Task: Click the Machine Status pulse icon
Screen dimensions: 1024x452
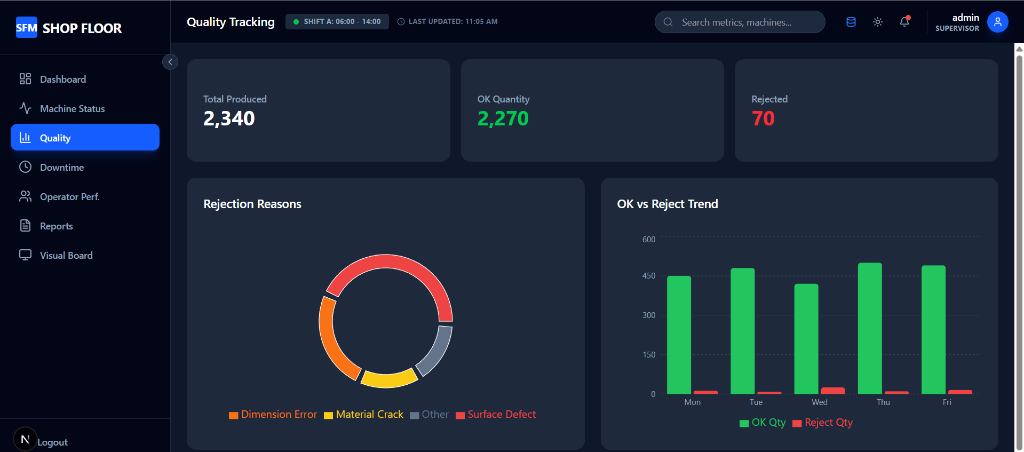Action: pyautogui.click(x=26, y=108)
